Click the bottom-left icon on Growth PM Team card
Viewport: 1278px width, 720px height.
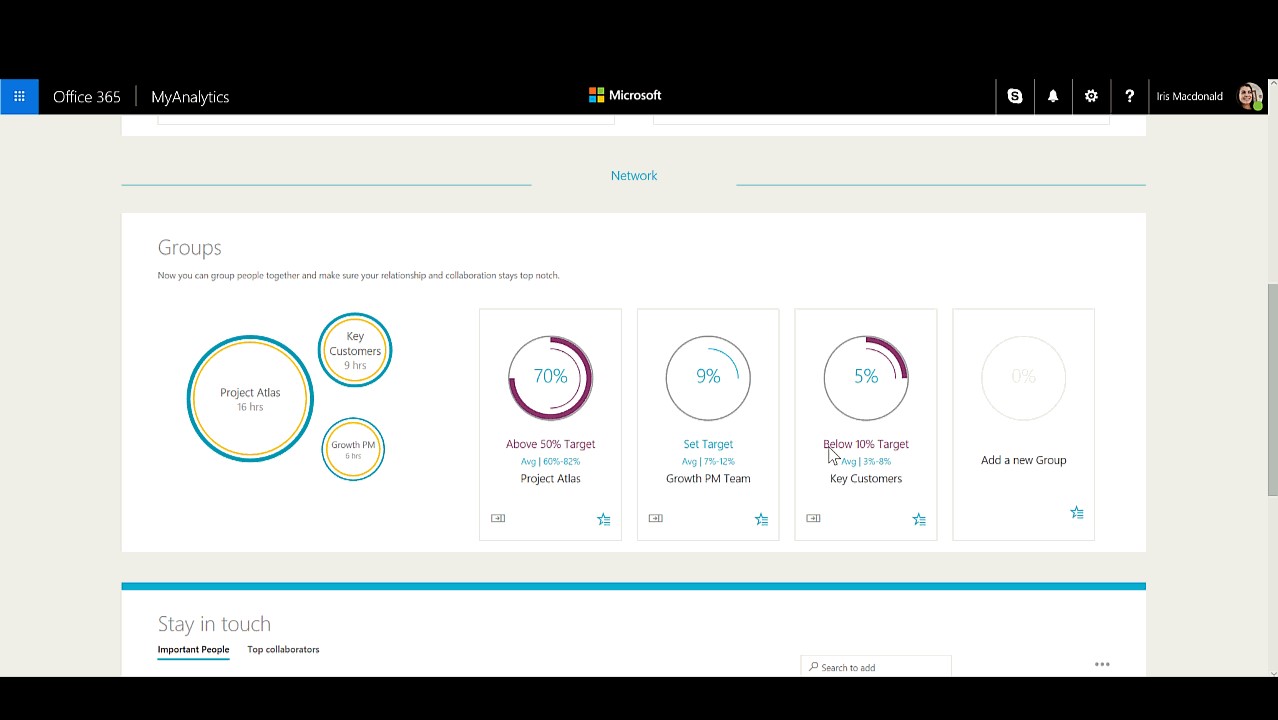click(x=656, y=518)
